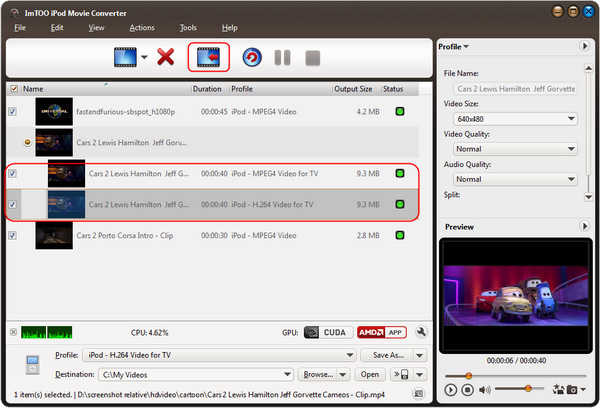The image size is (600, 408).
Task: Sort list by Name column header
Action: pyautogui.click(x=106, y=89)
